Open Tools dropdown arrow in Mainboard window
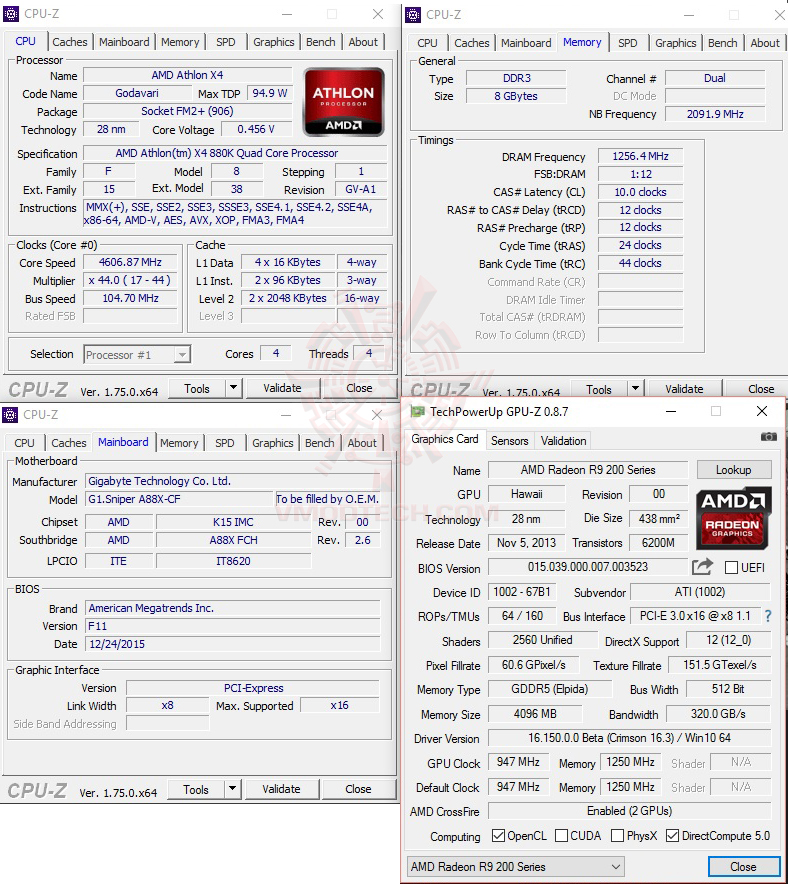The height and width of the screenshot is (884, 788). pyautogui.click(x=232, y=789)
